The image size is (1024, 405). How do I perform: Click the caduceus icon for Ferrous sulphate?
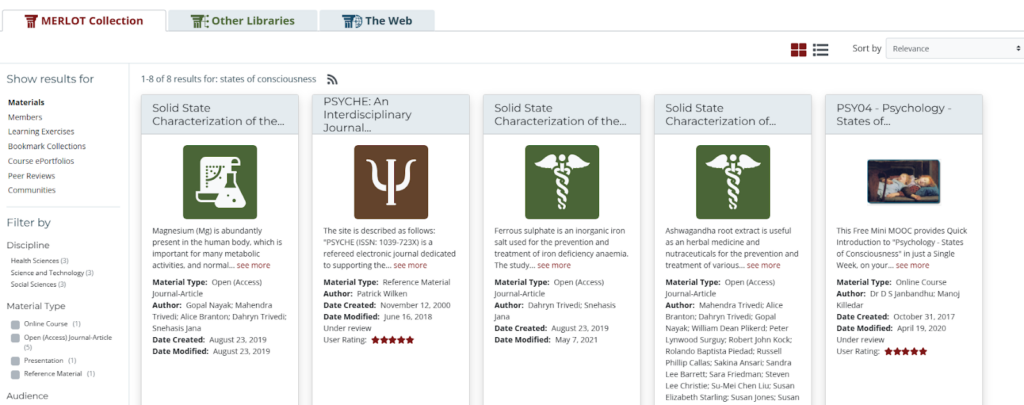coord(562,182)
